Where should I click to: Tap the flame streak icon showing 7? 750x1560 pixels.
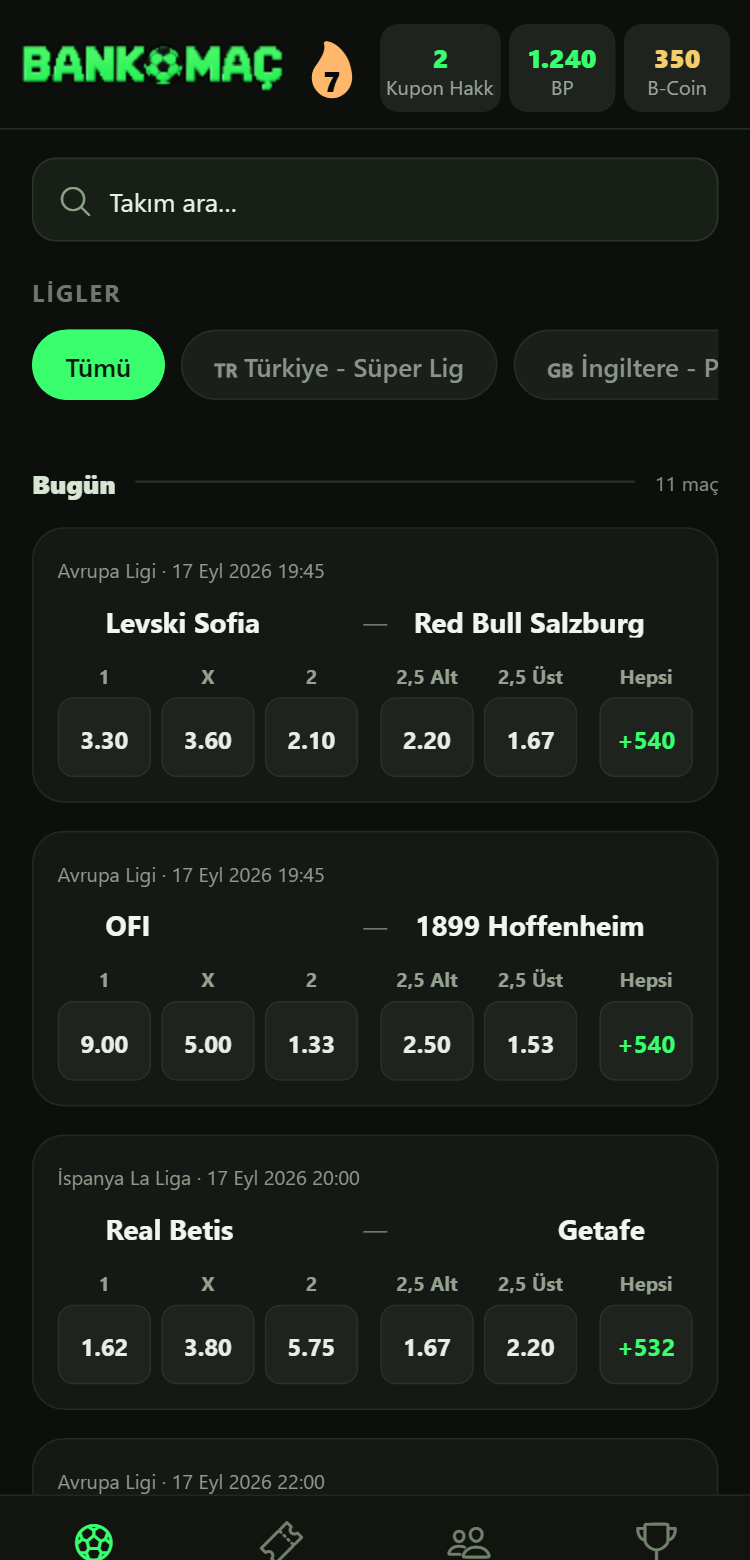(332, 69)
